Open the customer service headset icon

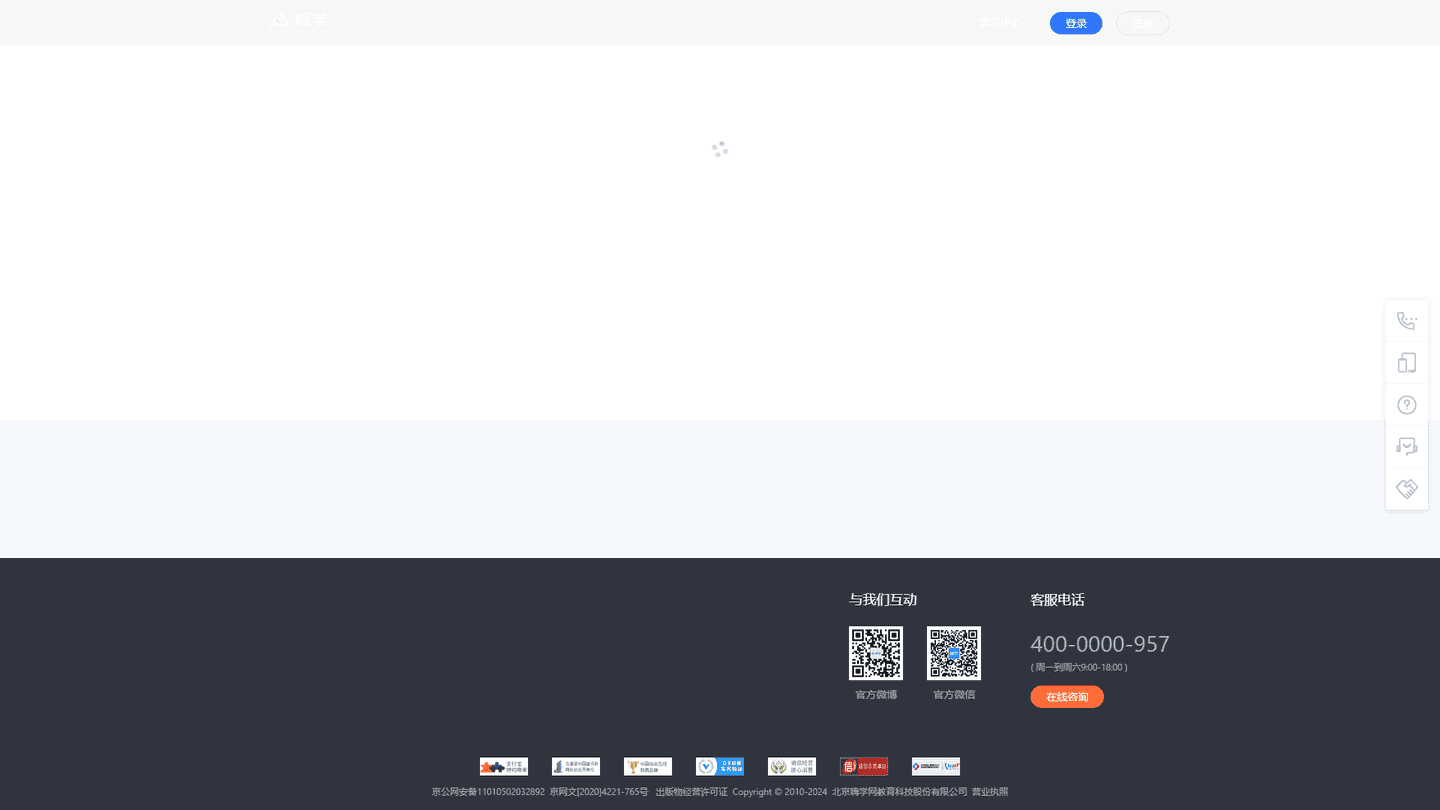pos(1407,447)
